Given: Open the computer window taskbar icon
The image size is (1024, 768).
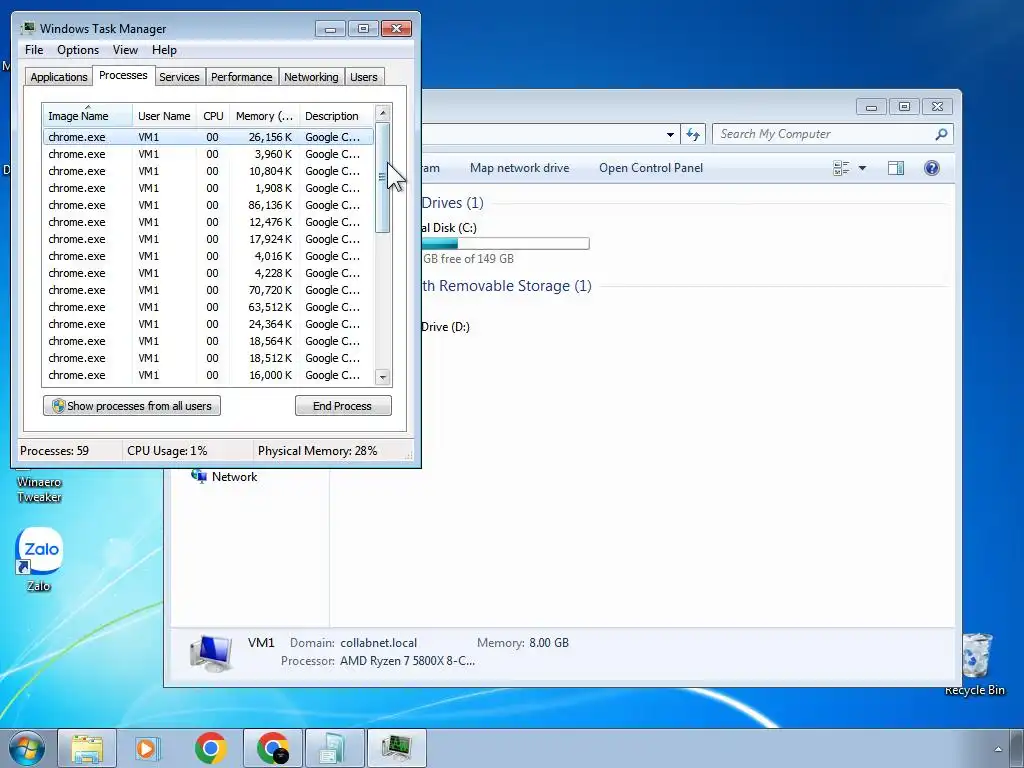Looking at the screenshot, I should pos(334,748).
